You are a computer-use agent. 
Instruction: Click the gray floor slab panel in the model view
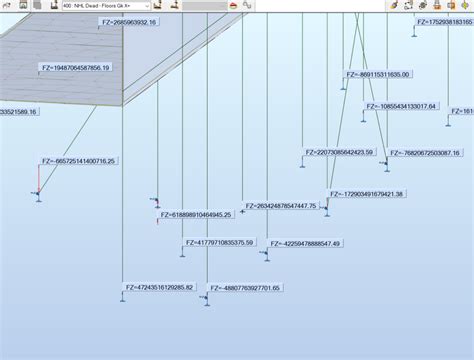pyautogui.click(x=60, y=60)
